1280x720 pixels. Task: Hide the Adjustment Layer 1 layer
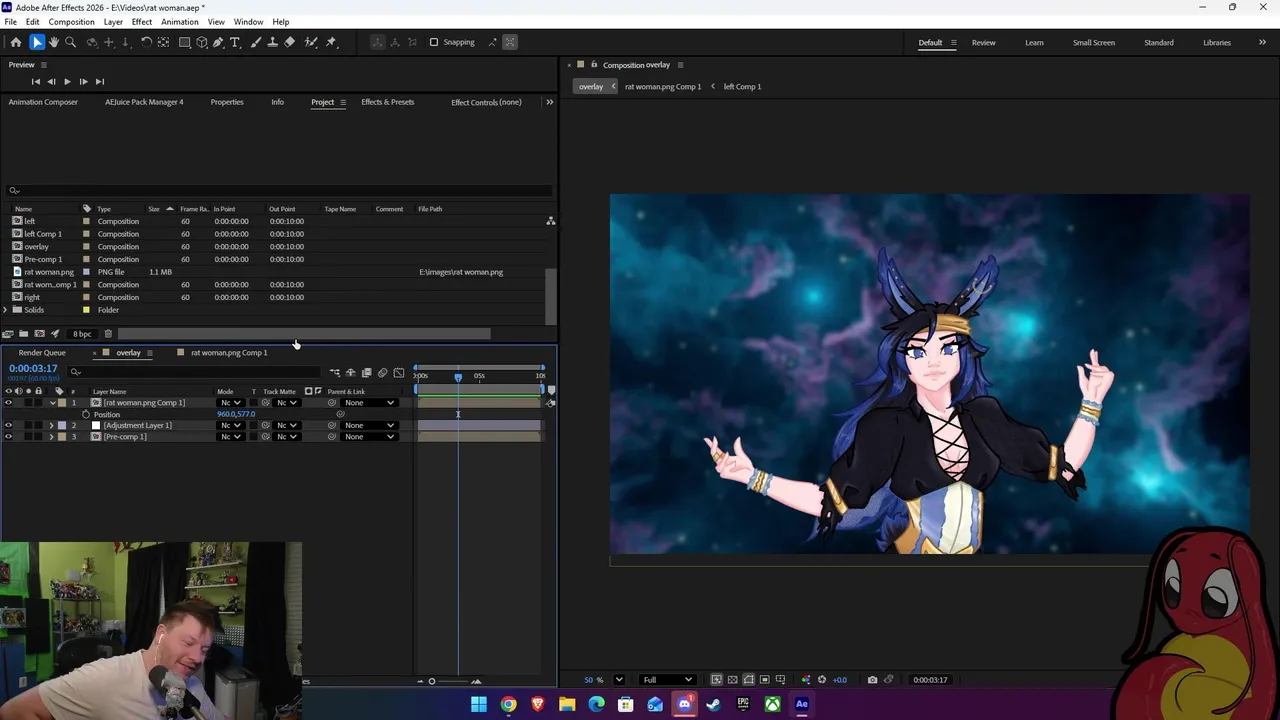[8, 426]
